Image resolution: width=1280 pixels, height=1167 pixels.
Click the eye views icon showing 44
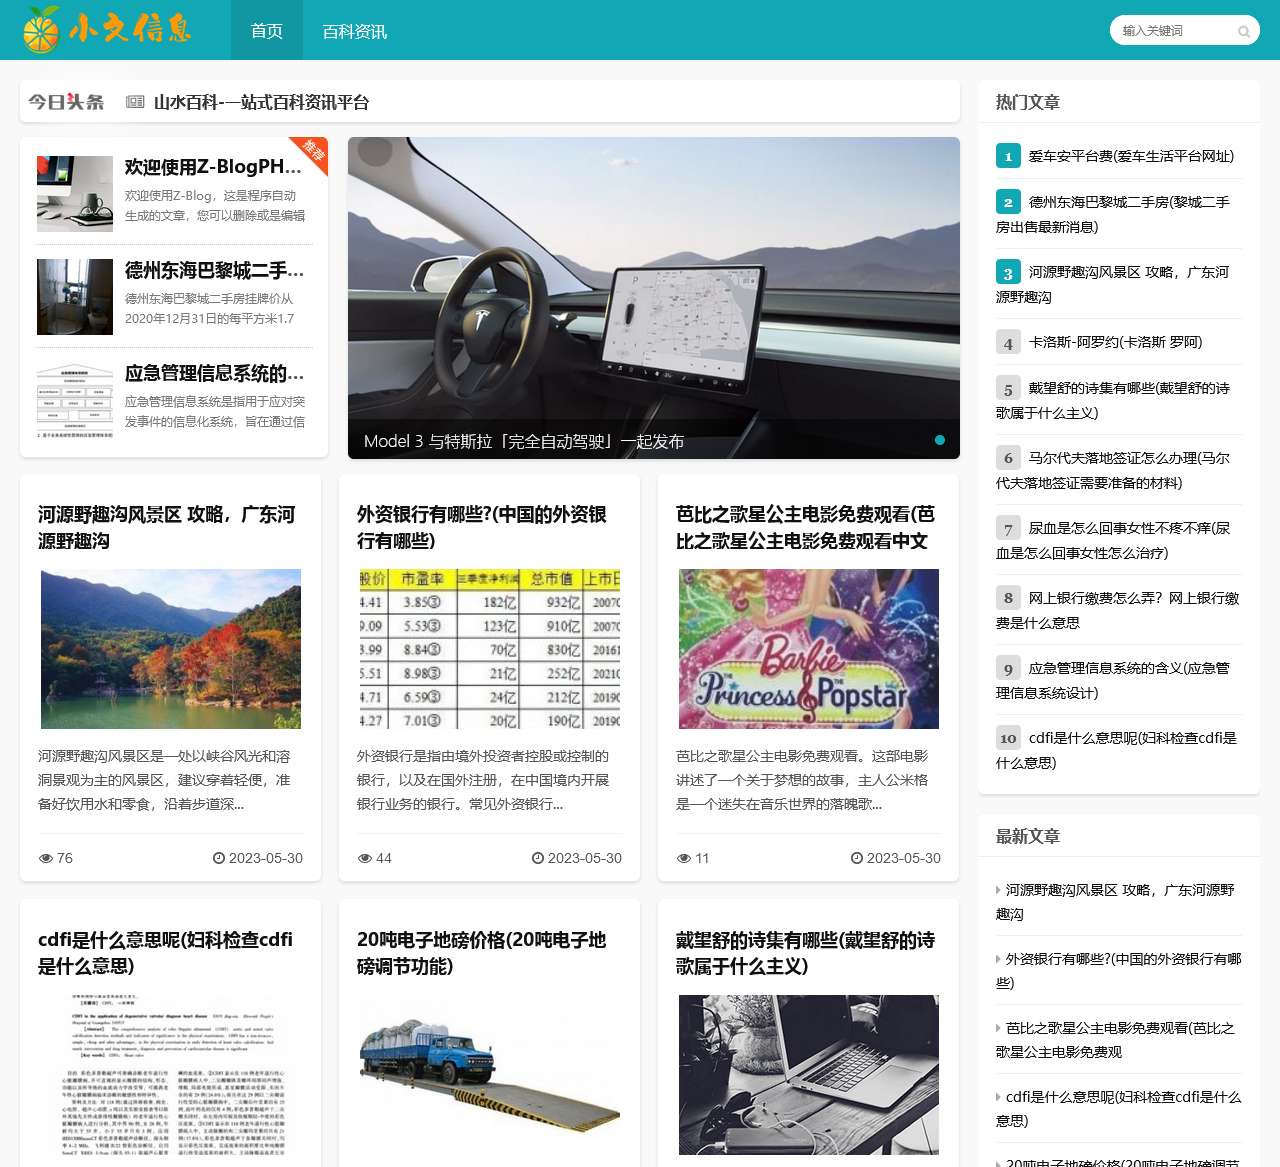click(365, 858)
